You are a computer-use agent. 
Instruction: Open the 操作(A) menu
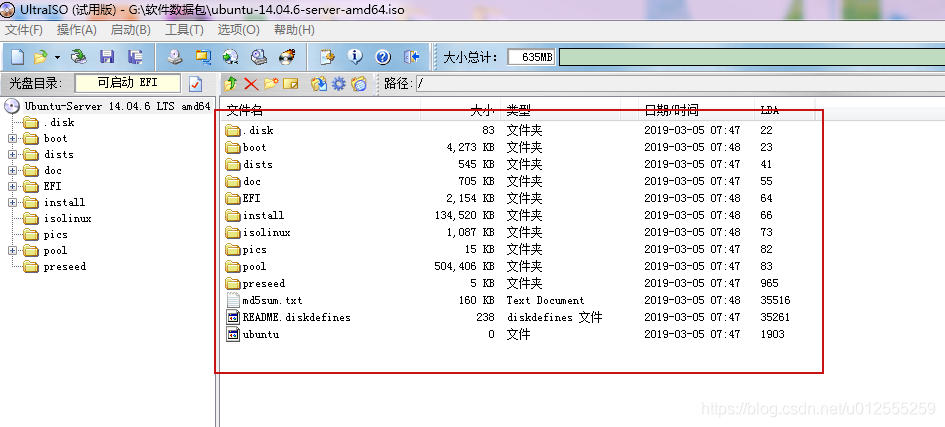[x=77, y=30]
